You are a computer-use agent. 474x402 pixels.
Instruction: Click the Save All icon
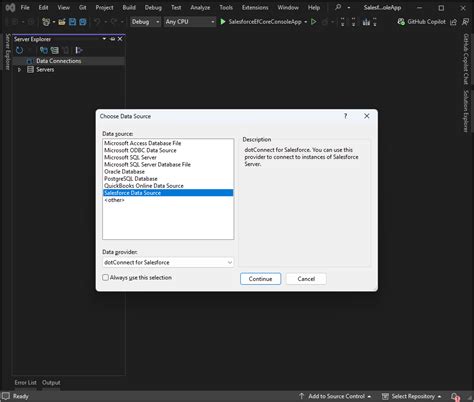click(x=83, y=22)
